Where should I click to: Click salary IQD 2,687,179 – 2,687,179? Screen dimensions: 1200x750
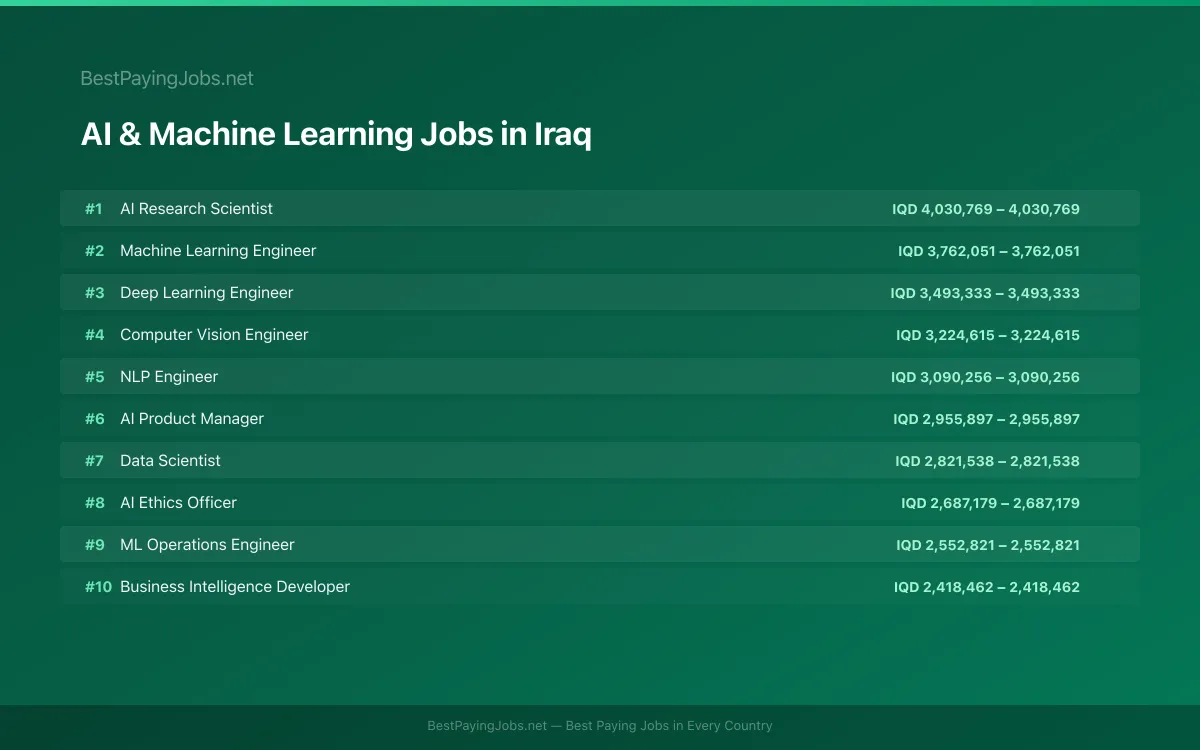990,503
